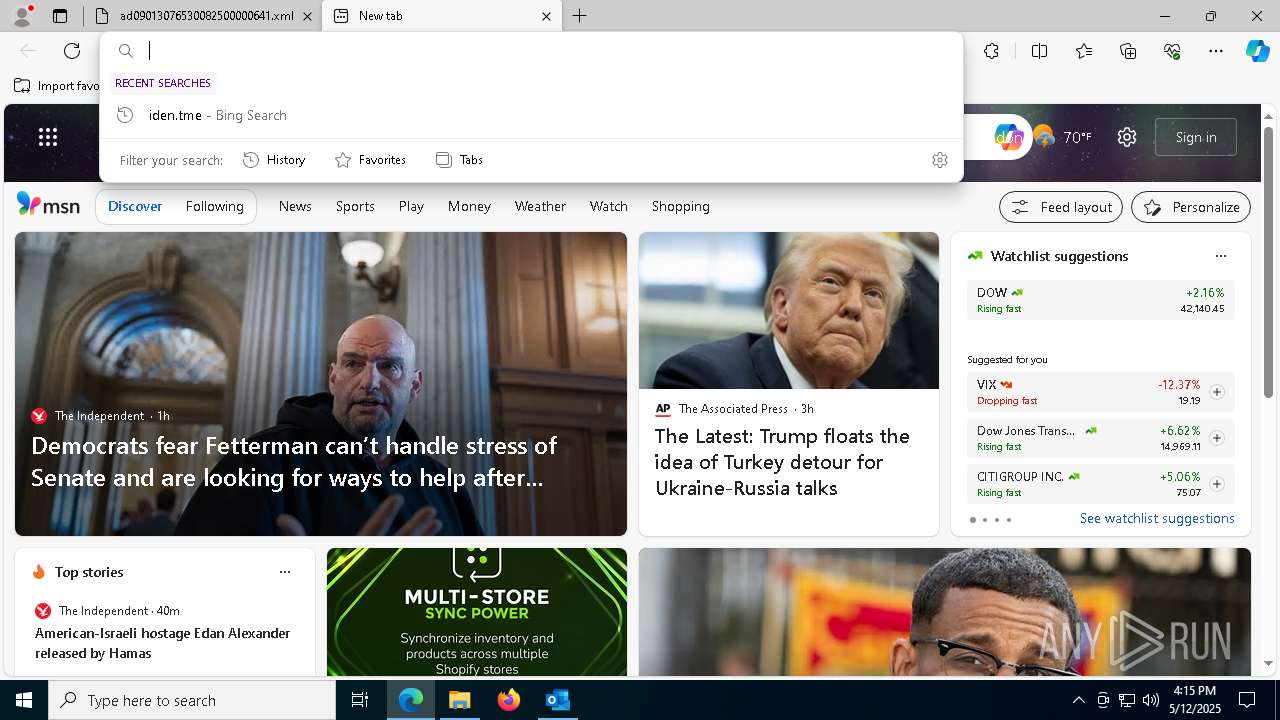Open the Collections icon
Image resolution: width=1280 pixels, height=720 pixels.
pyautogui.click(x=1128, y=51)
